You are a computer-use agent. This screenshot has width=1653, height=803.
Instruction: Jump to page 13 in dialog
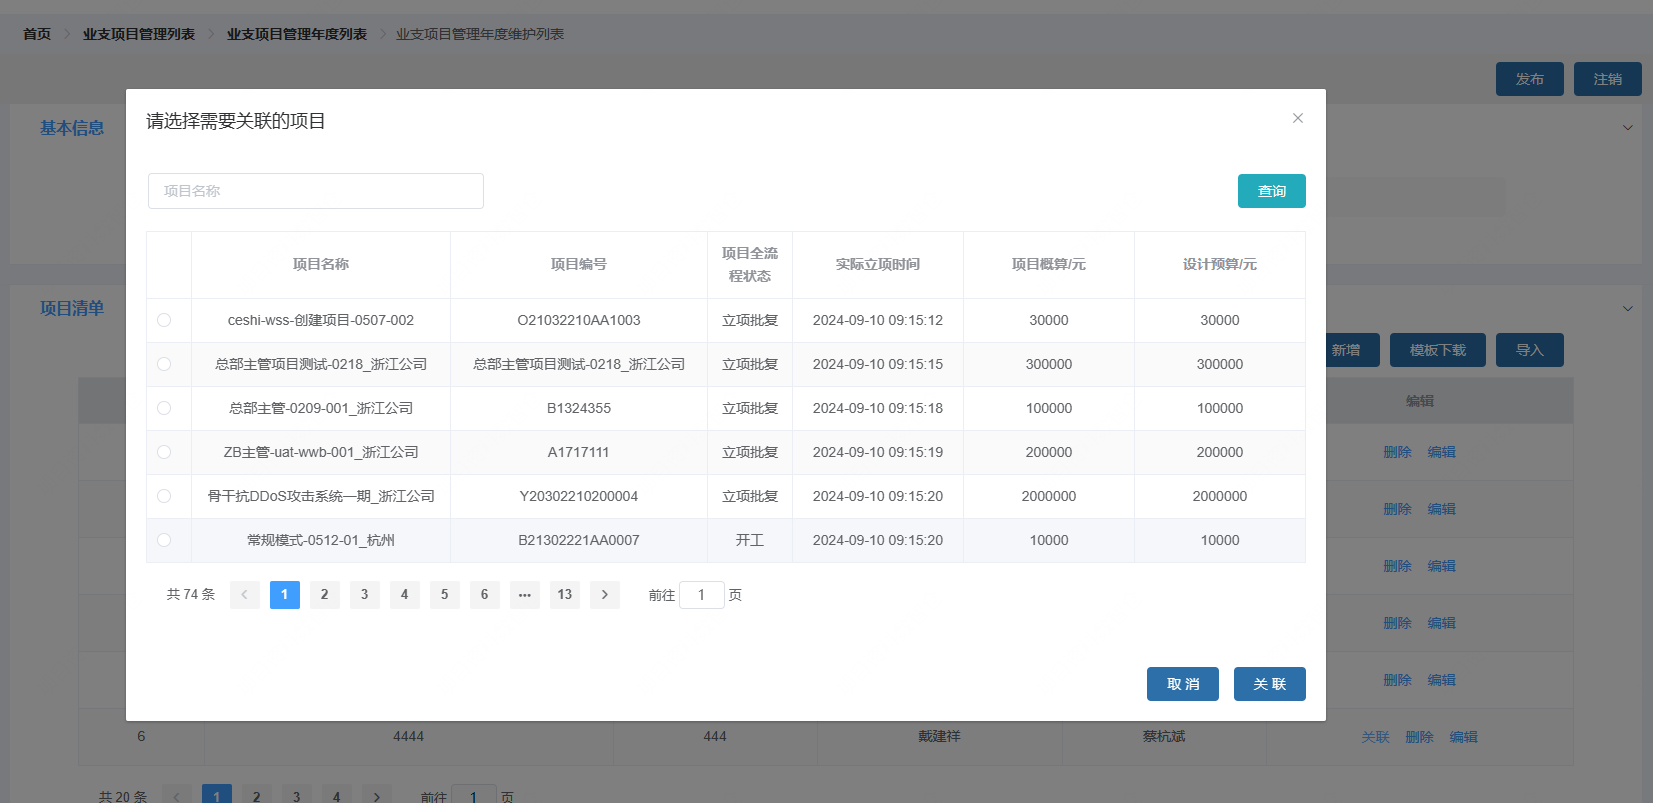coord(564,595)
